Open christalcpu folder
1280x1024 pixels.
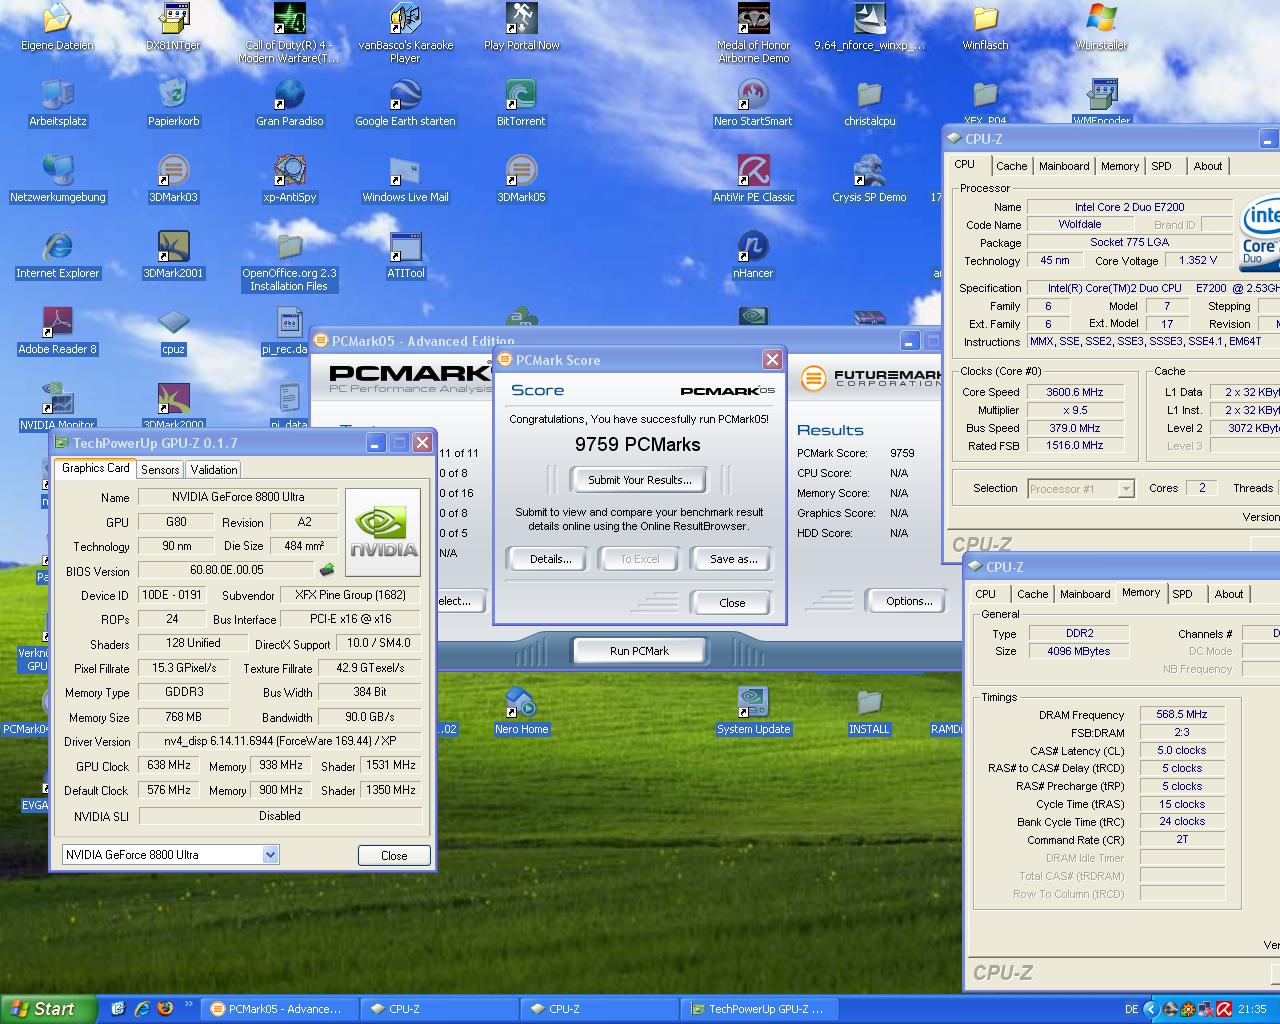869,103
